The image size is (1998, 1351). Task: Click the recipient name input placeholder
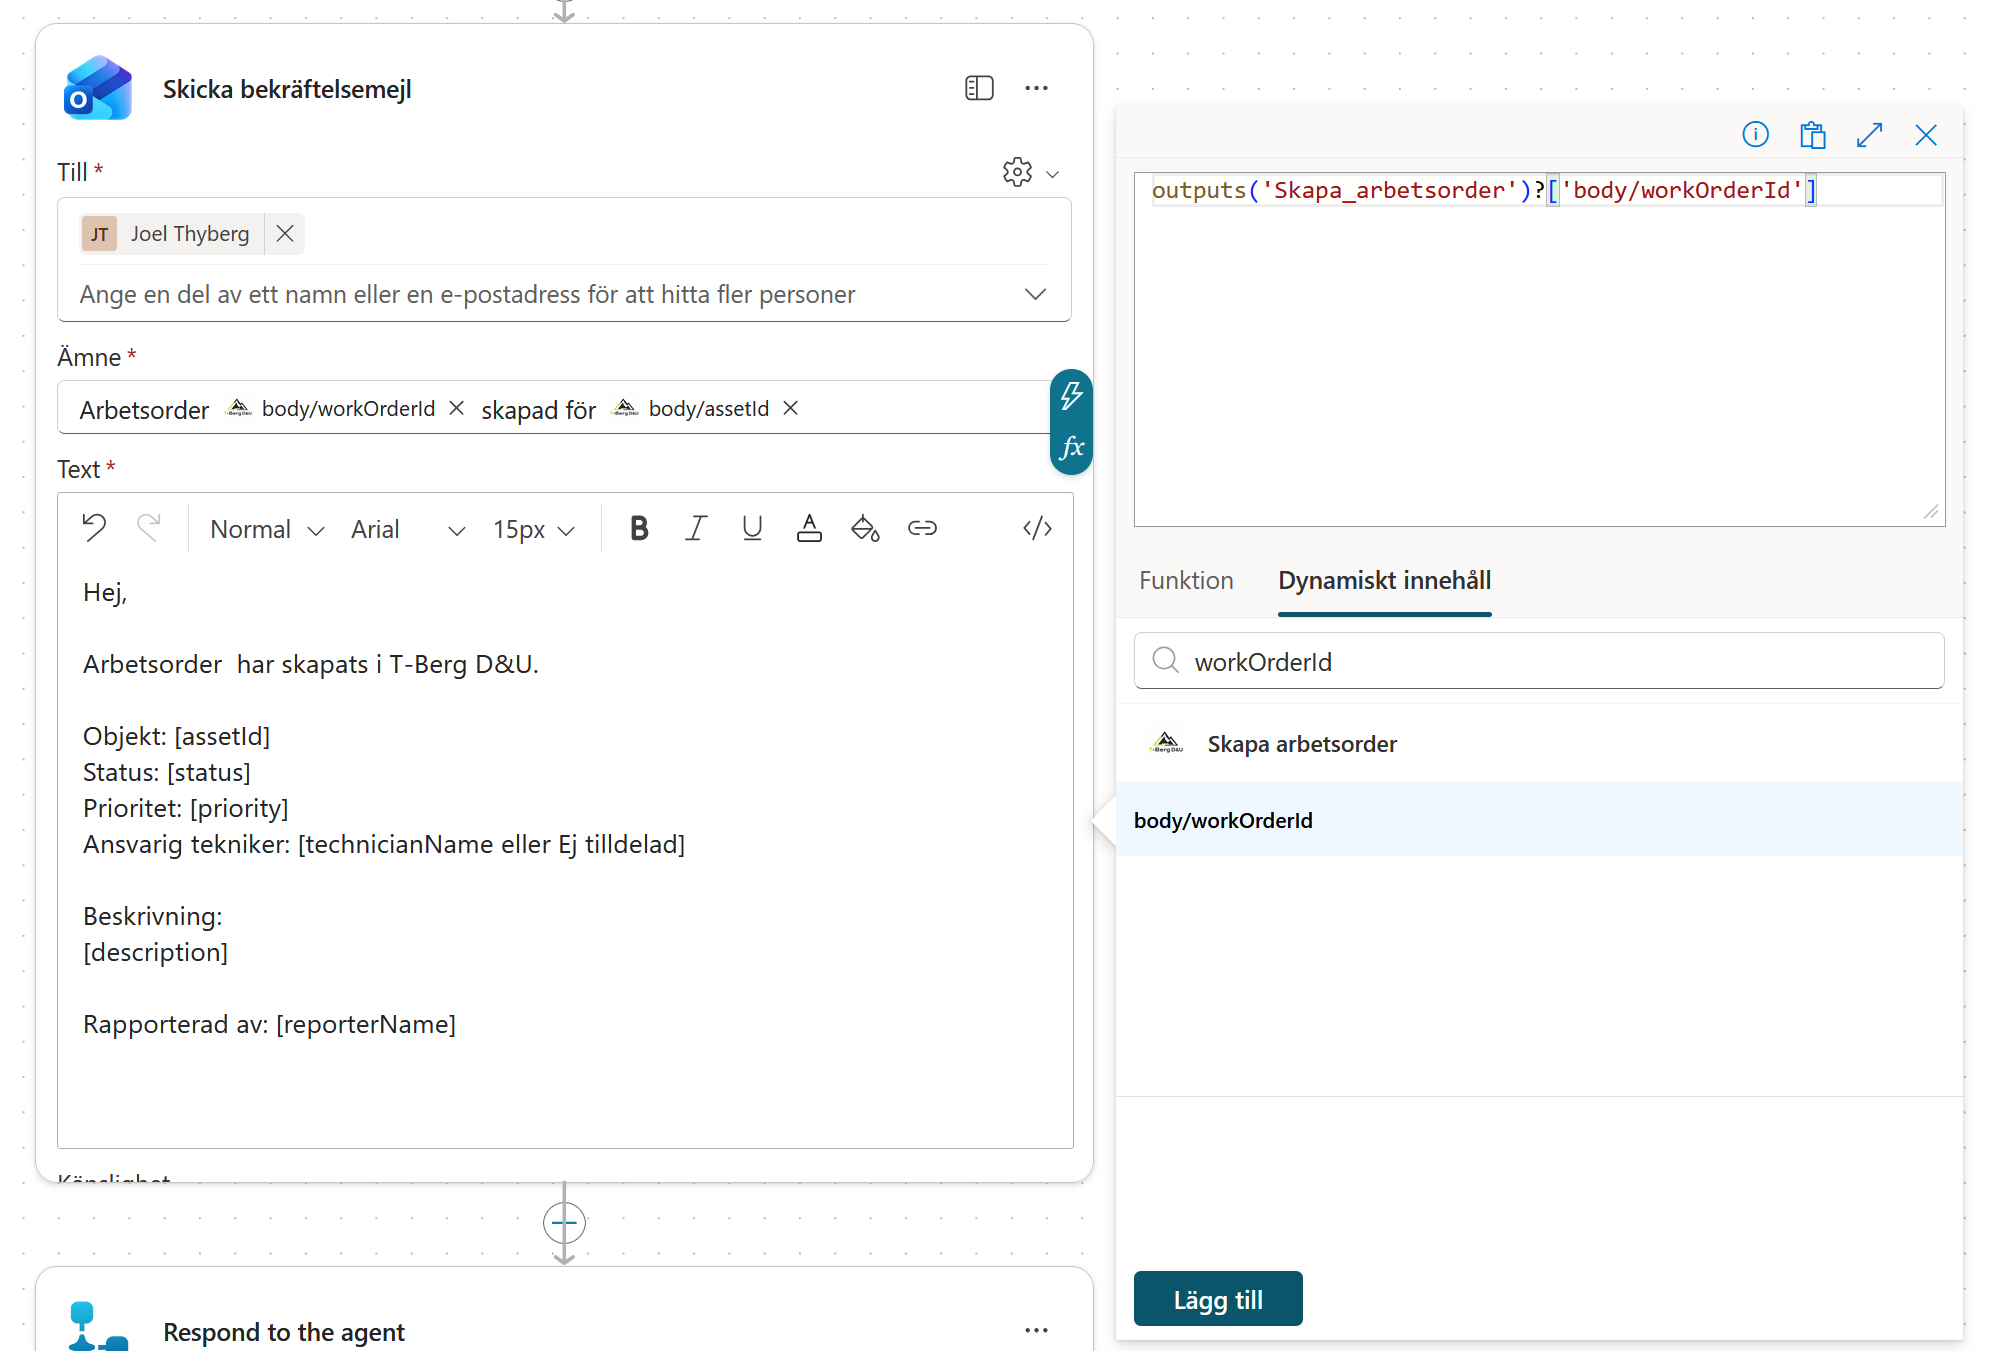pos(467,294)
